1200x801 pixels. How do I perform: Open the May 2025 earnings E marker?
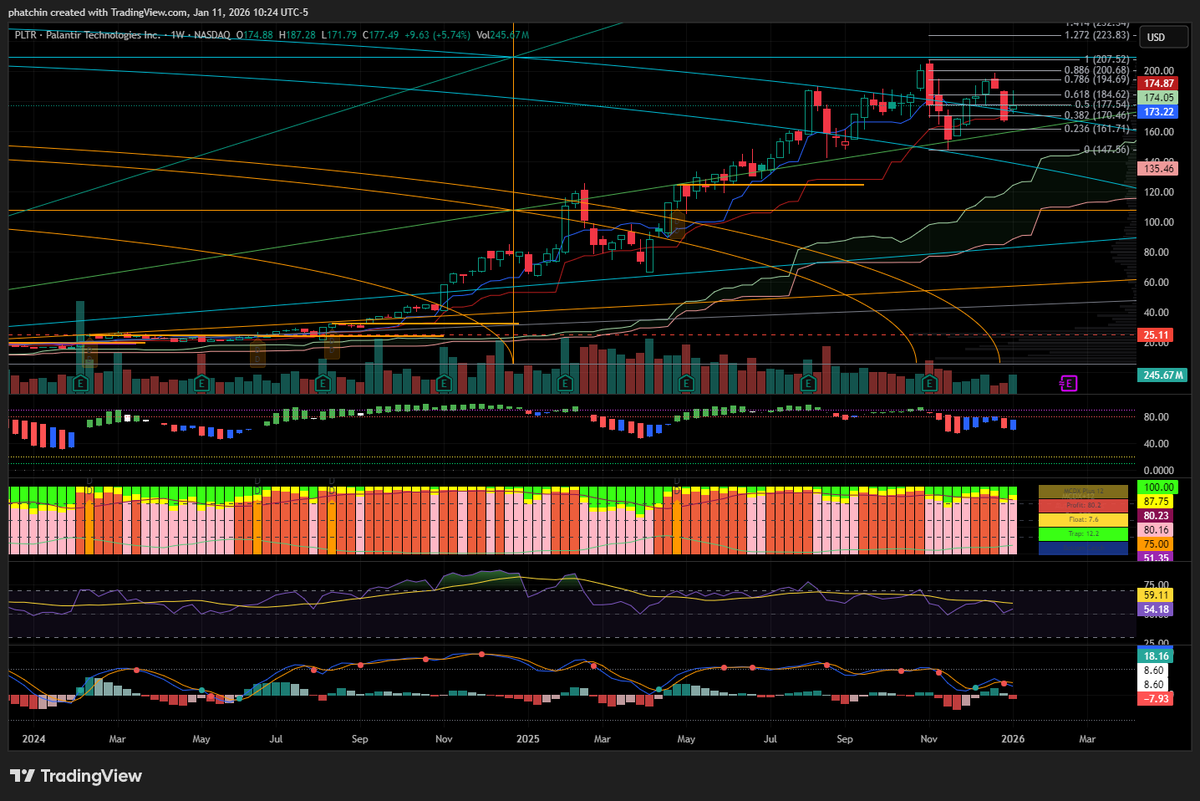[x=686, y=383]
